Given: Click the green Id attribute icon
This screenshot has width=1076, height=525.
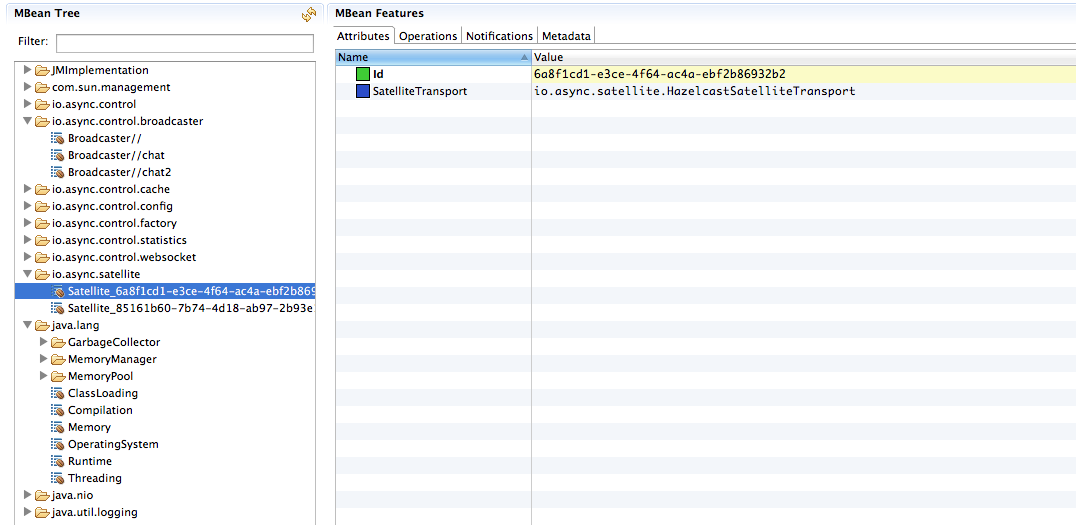Looking at the screenshot, I should coord(363,74).
